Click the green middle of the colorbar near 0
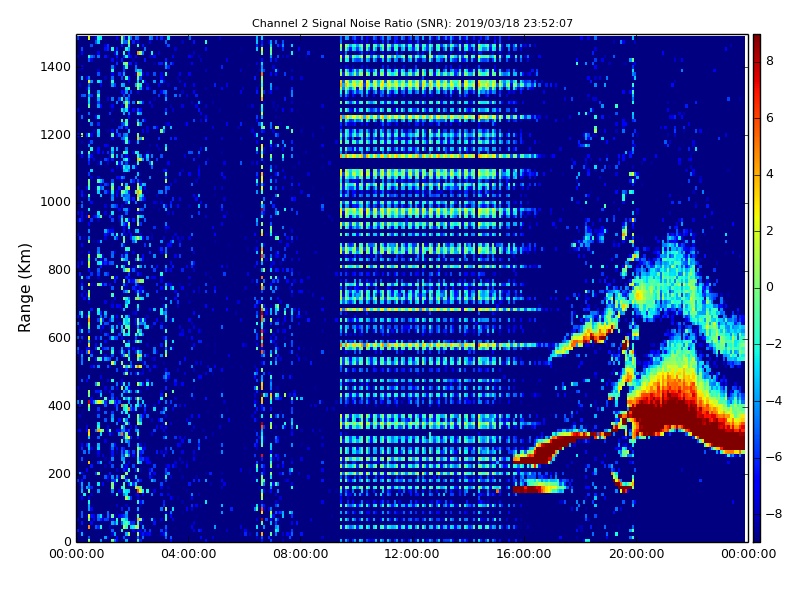 pos(757,287)
